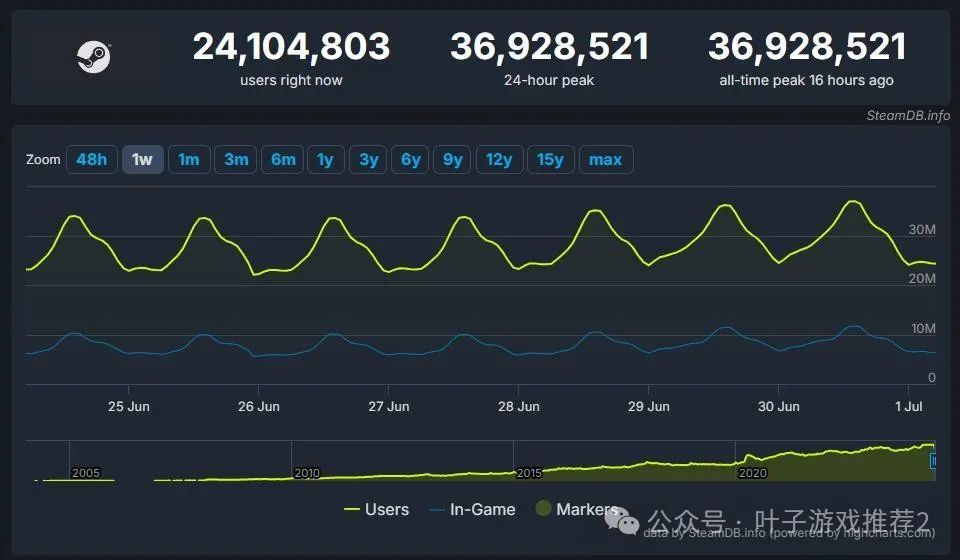Click the users right now label
The width and height of the screenshot is (960, 560).
click(291, 80)
